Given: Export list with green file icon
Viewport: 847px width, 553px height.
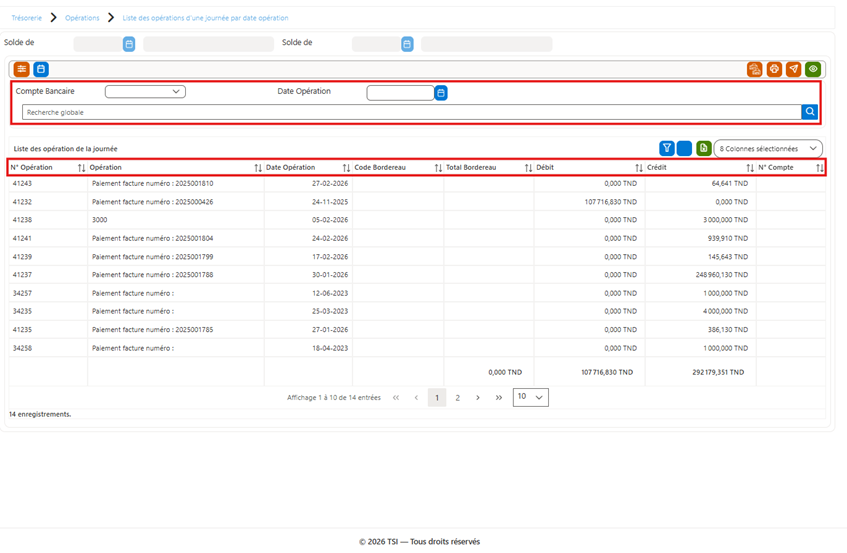Looking at the screenshot, I should click(x=703, y=148).
